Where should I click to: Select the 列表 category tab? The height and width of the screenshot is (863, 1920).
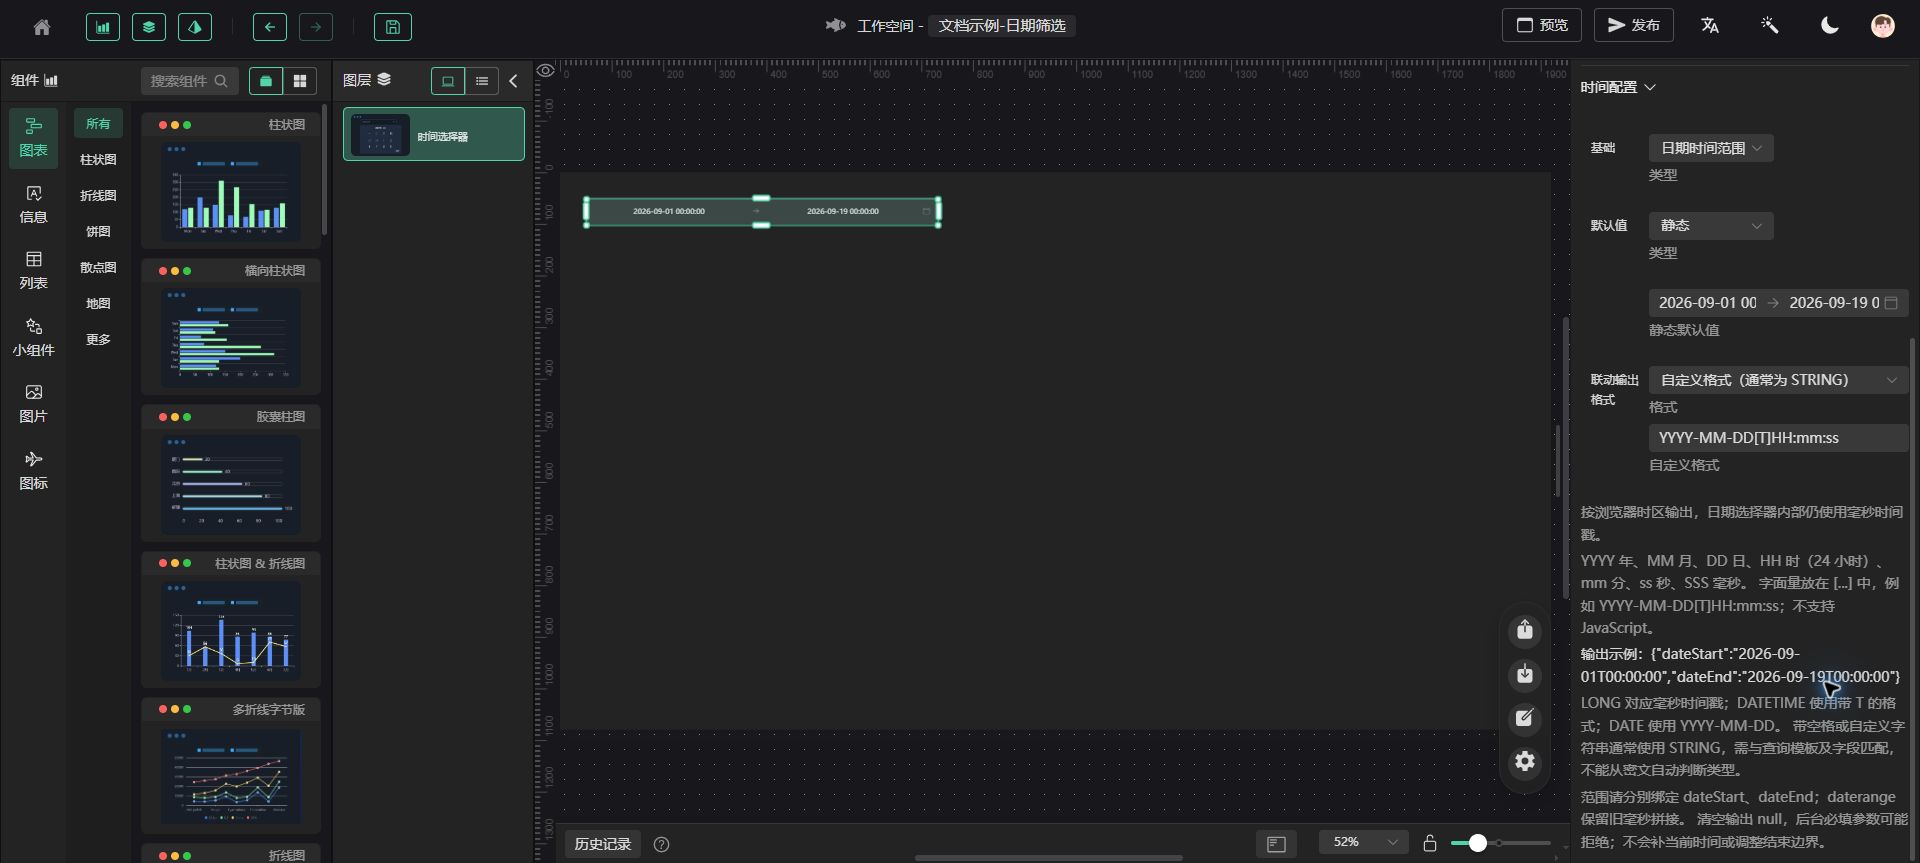(34, 270)
